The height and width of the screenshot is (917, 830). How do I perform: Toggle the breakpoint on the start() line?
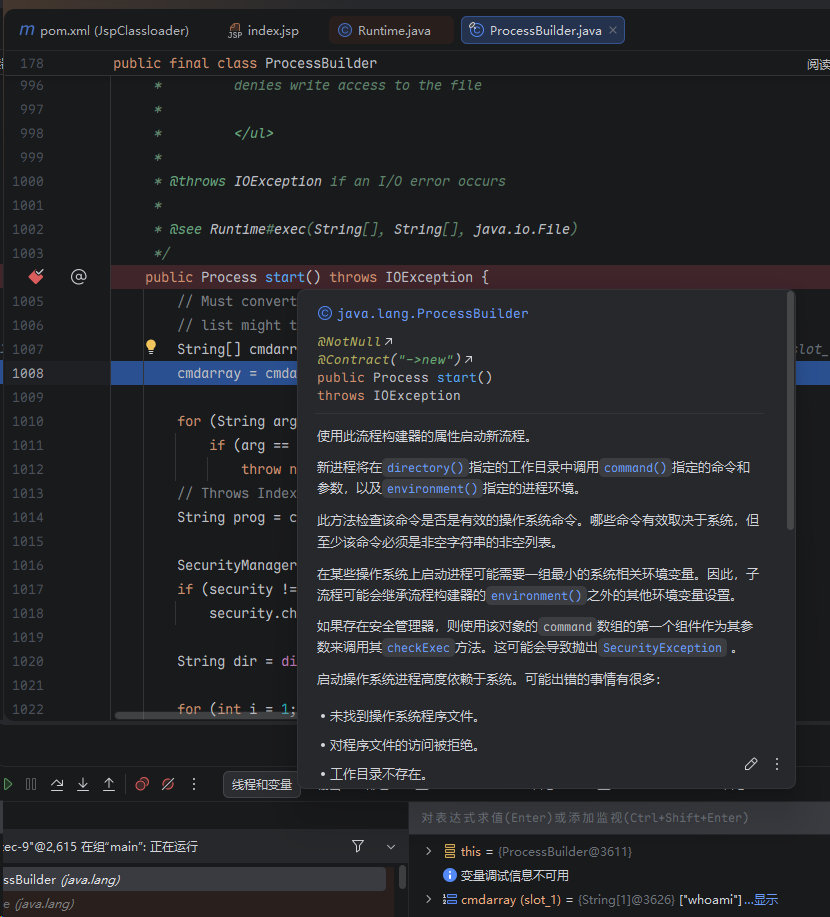[36, 277]
